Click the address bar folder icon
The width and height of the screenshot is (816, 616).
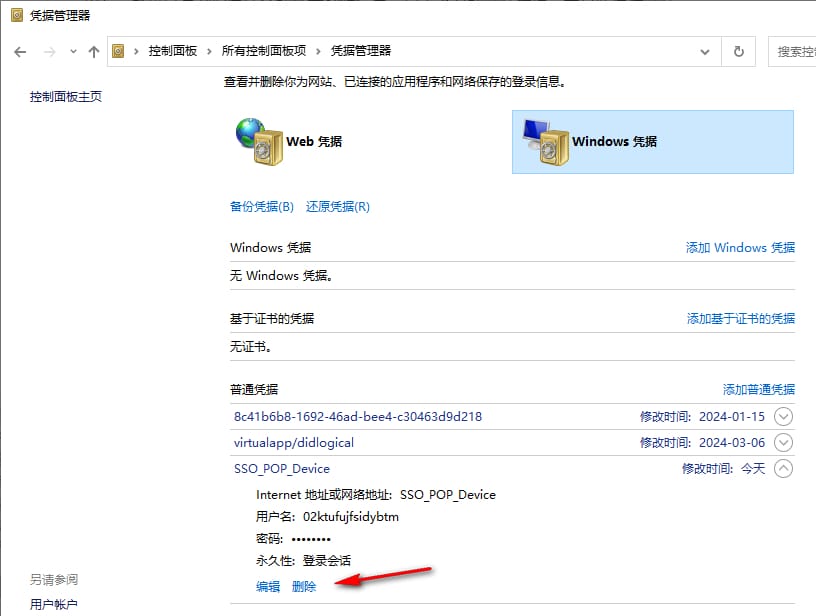[x=118, y=51]
